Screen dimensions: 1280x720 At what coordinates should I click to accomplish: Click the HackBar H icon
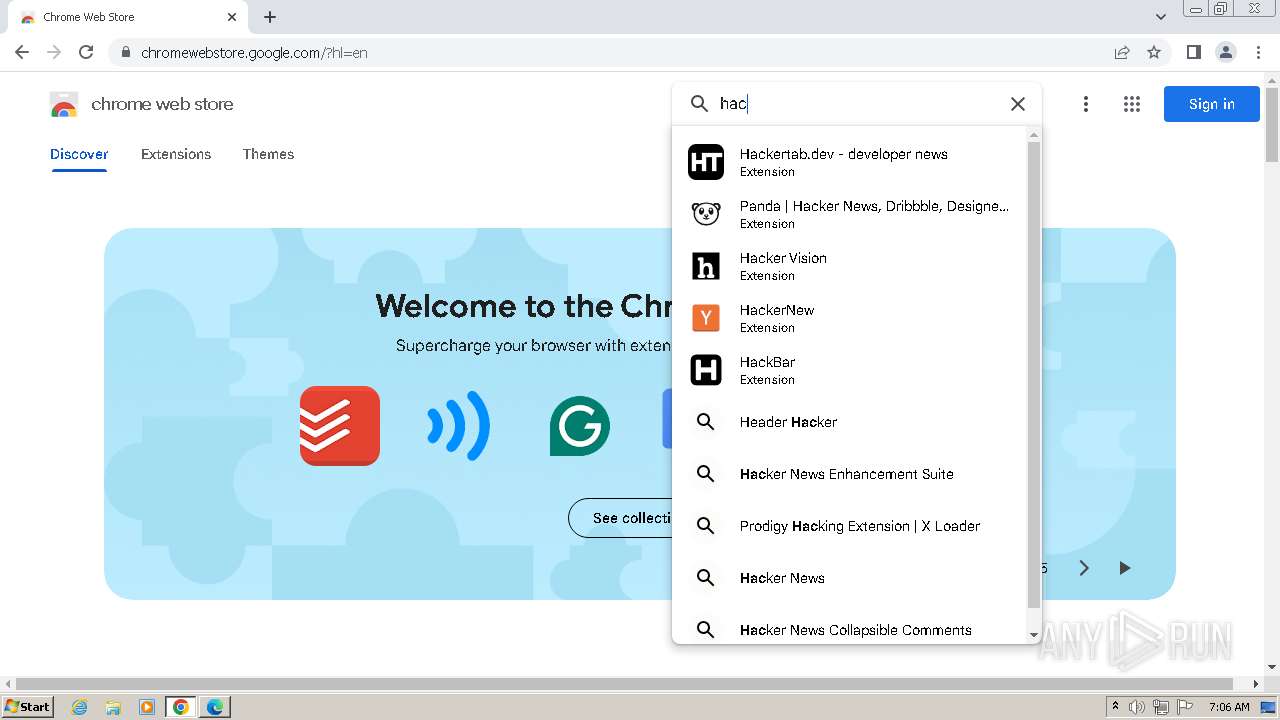(x=706, y=370)
